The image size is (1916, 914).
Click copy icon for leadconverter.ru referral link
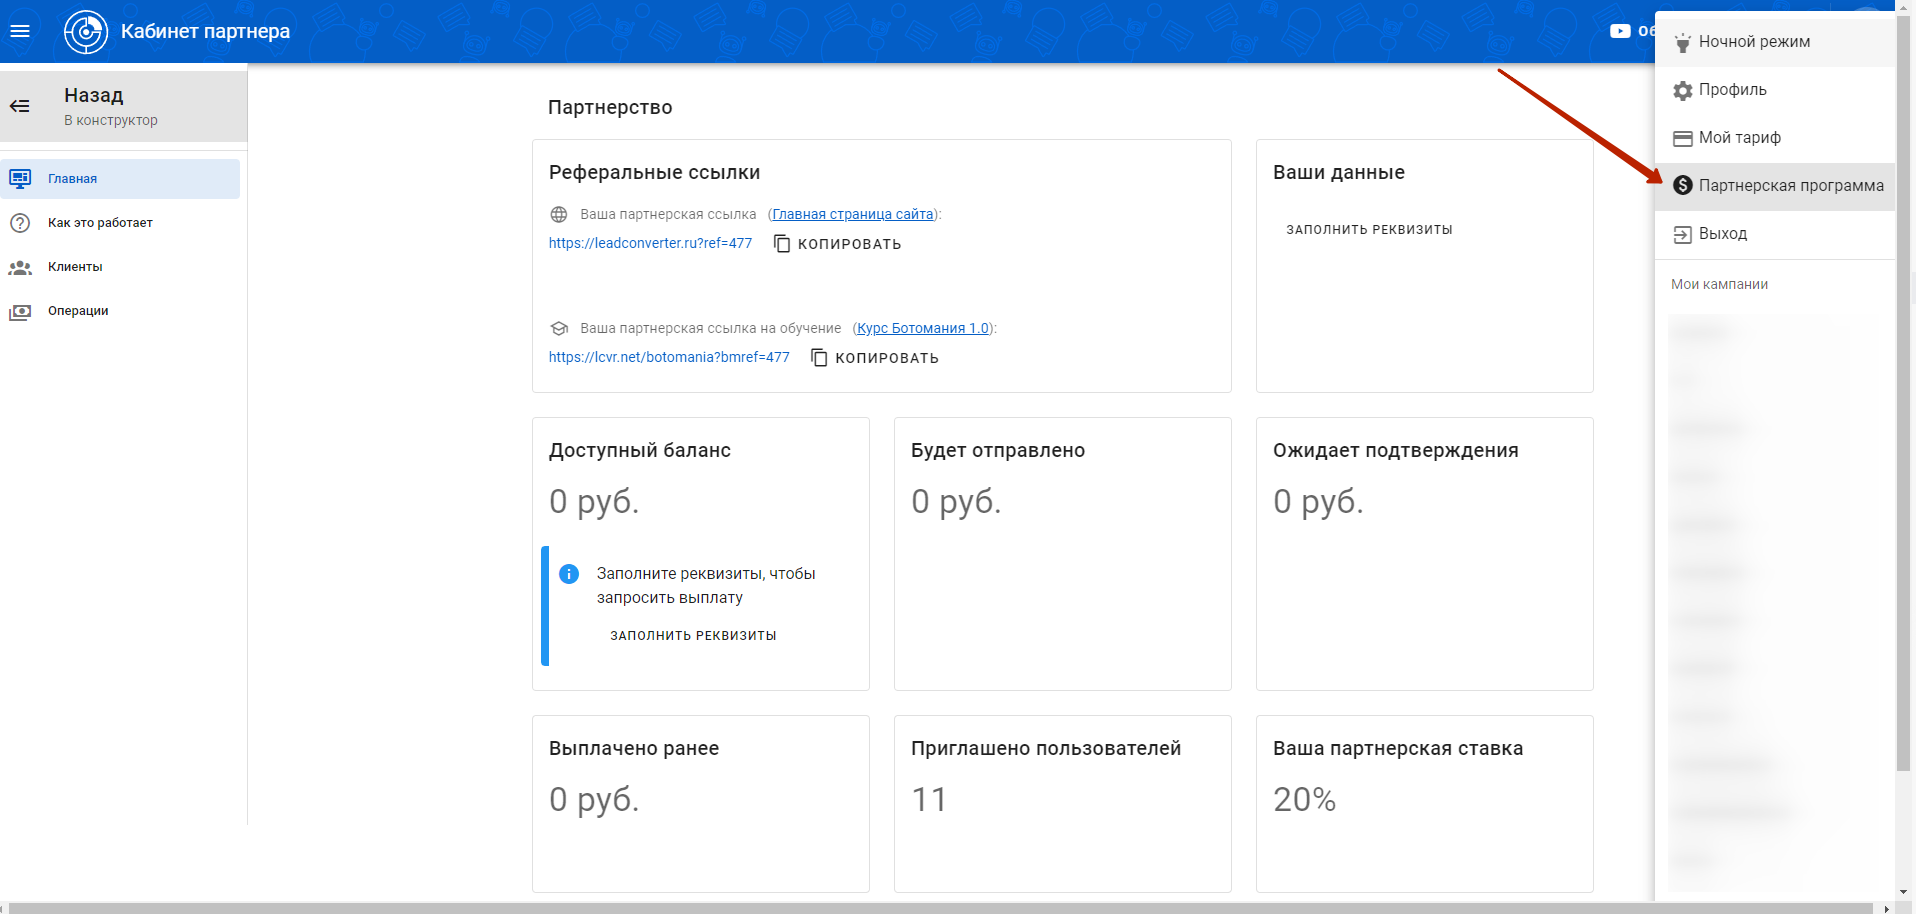(x=782, y=244)
